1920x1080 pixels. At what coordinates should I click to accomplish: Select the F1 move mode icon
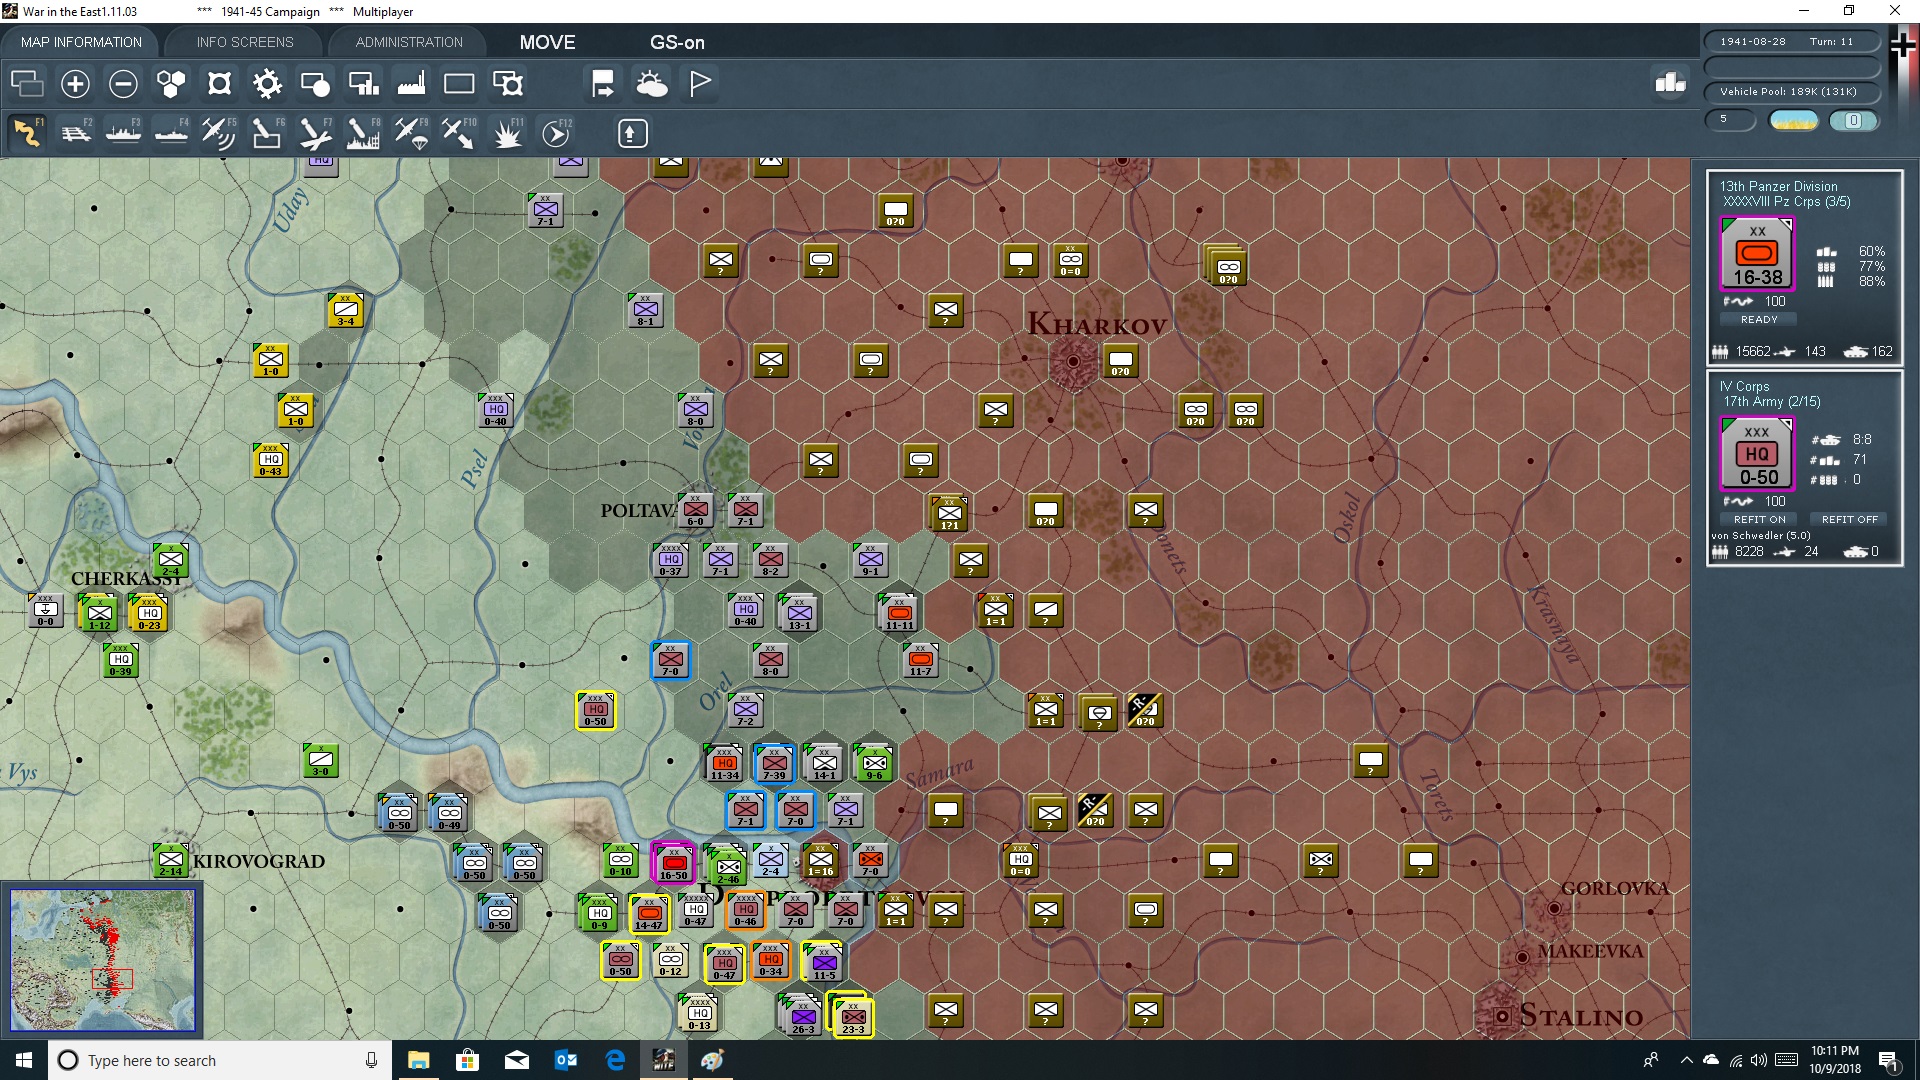(27, 133)
